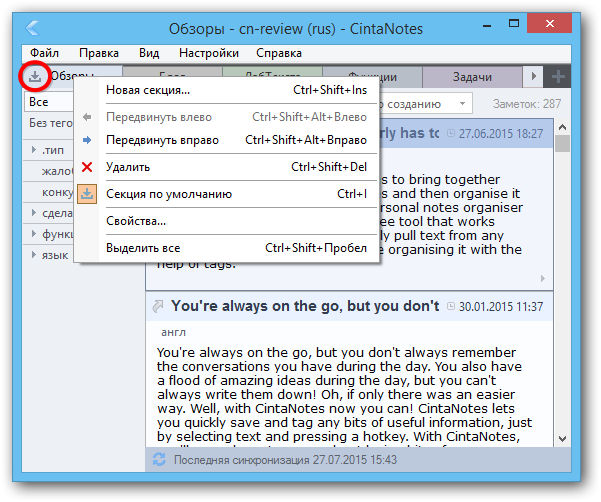This screenshot has width=601, height=502.
Task: Click clock icon beside 30.01.2015 11:37
Action: 451,306
